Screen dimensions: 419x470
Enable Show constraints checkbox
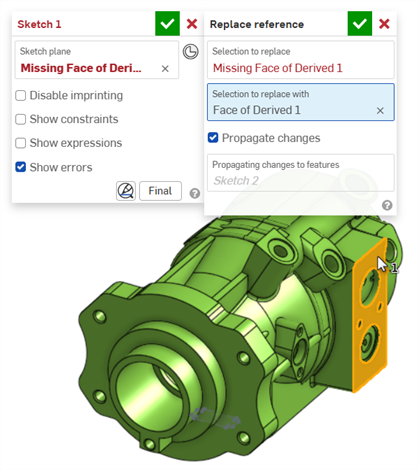click(21, 119)
